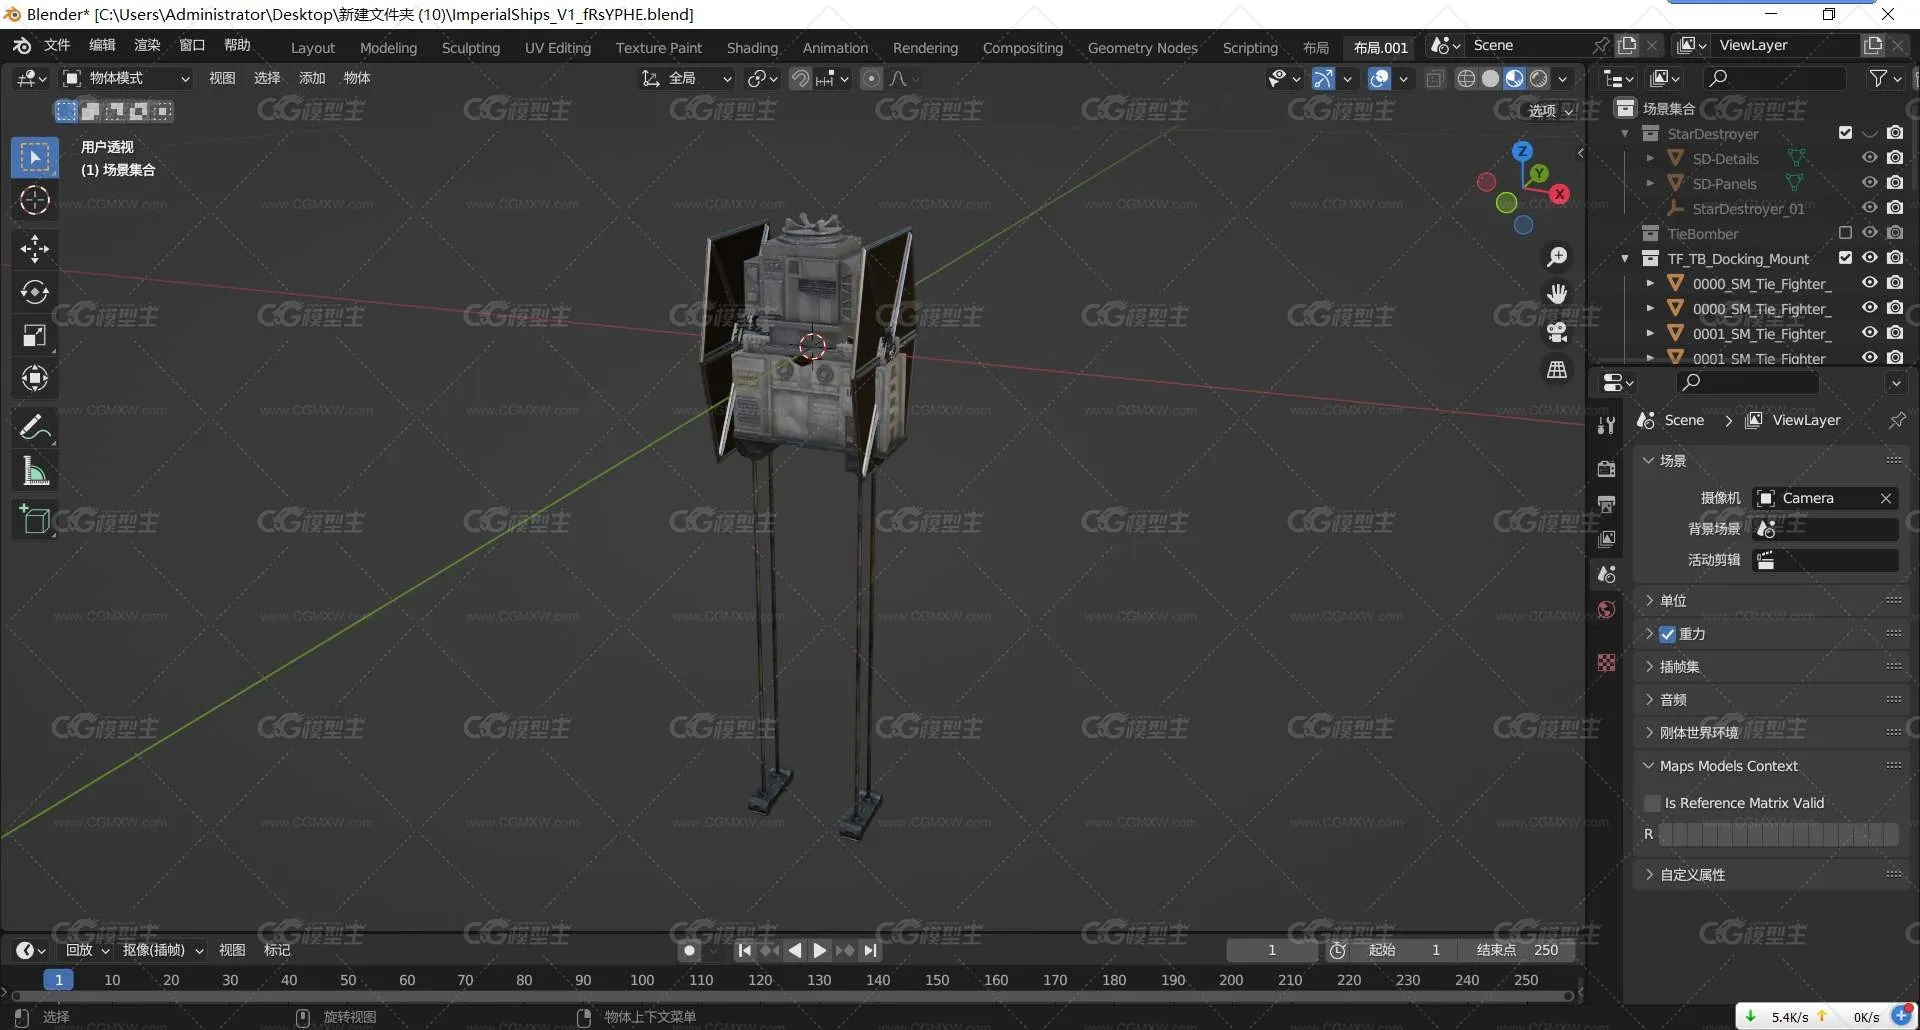
Task: Expand the 音频 audio panel
Action: point(1770,700)
